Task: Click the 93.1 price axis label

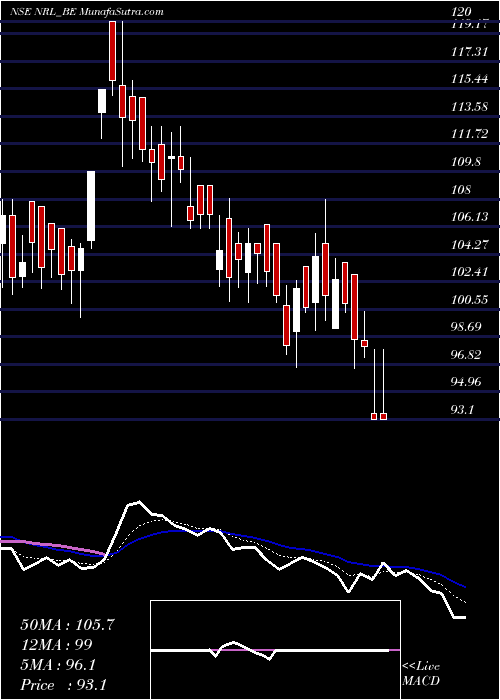Action: point(462,409)
